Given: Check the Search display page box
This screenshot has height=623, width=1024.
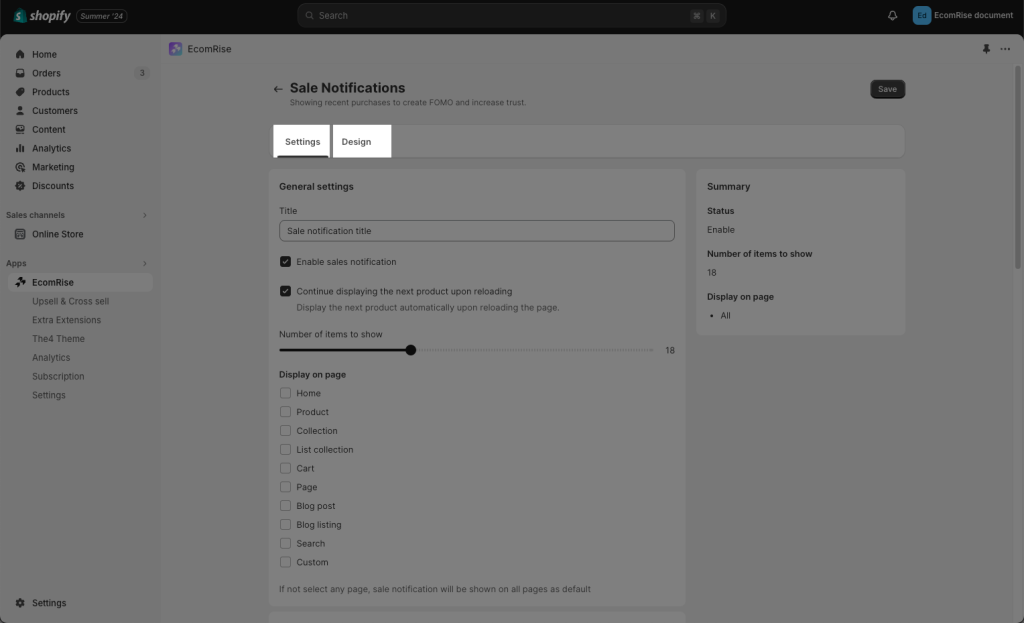Looking at the screenshot, I should (285, 543).
